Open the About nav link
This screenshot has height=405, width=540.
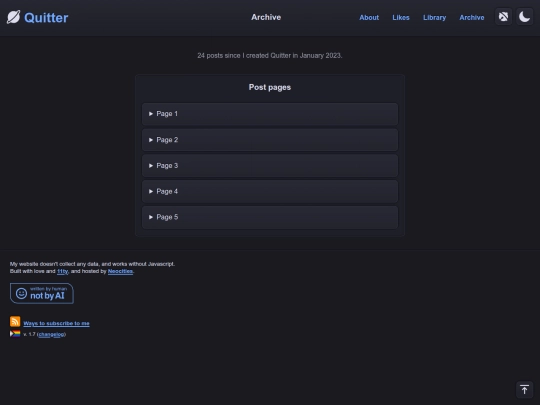tap(369, 18)
